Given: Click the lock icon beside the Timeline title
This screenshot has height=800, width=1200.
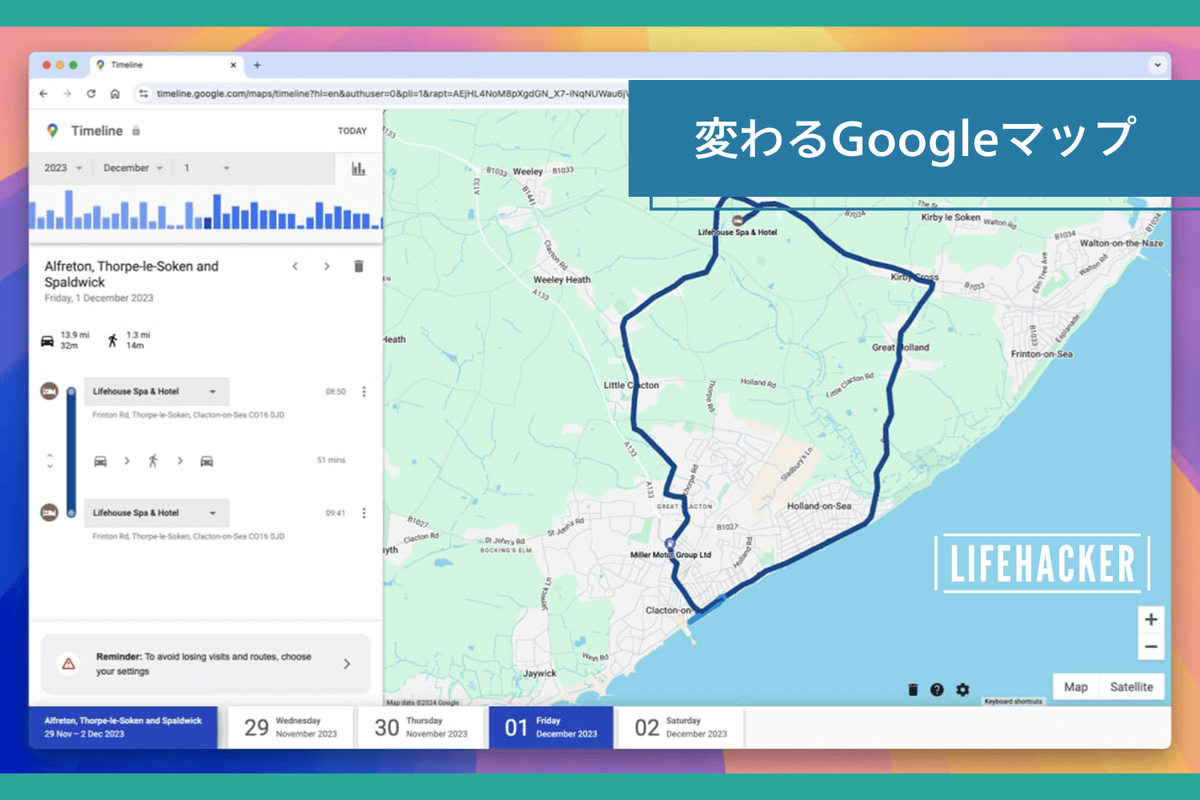Looking at the screenshot, I should coord(135,131).
